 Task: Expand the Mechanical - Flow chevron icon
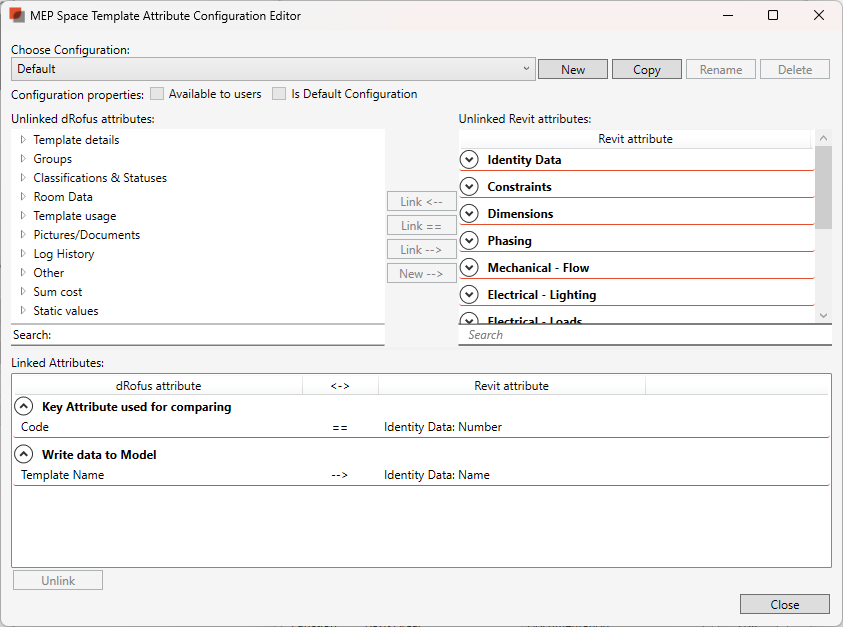coord(469,268)
